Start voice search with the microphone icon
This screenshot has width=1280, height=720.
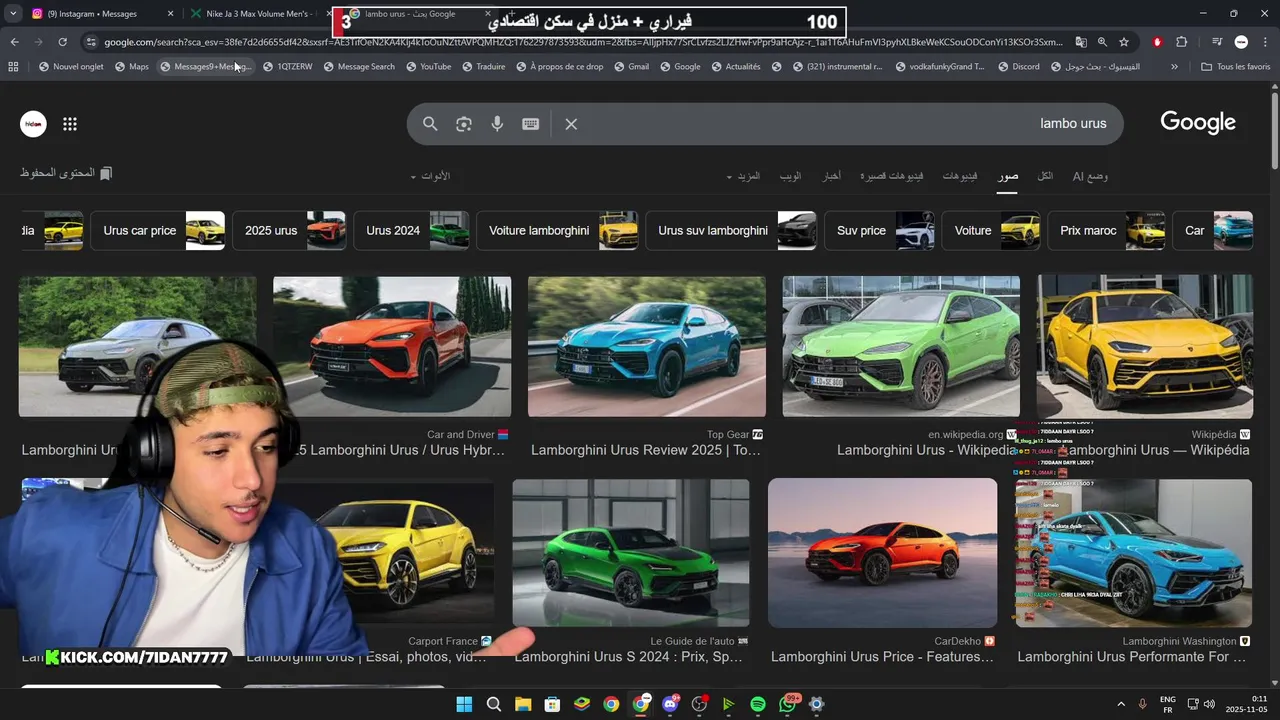point(497,124)
